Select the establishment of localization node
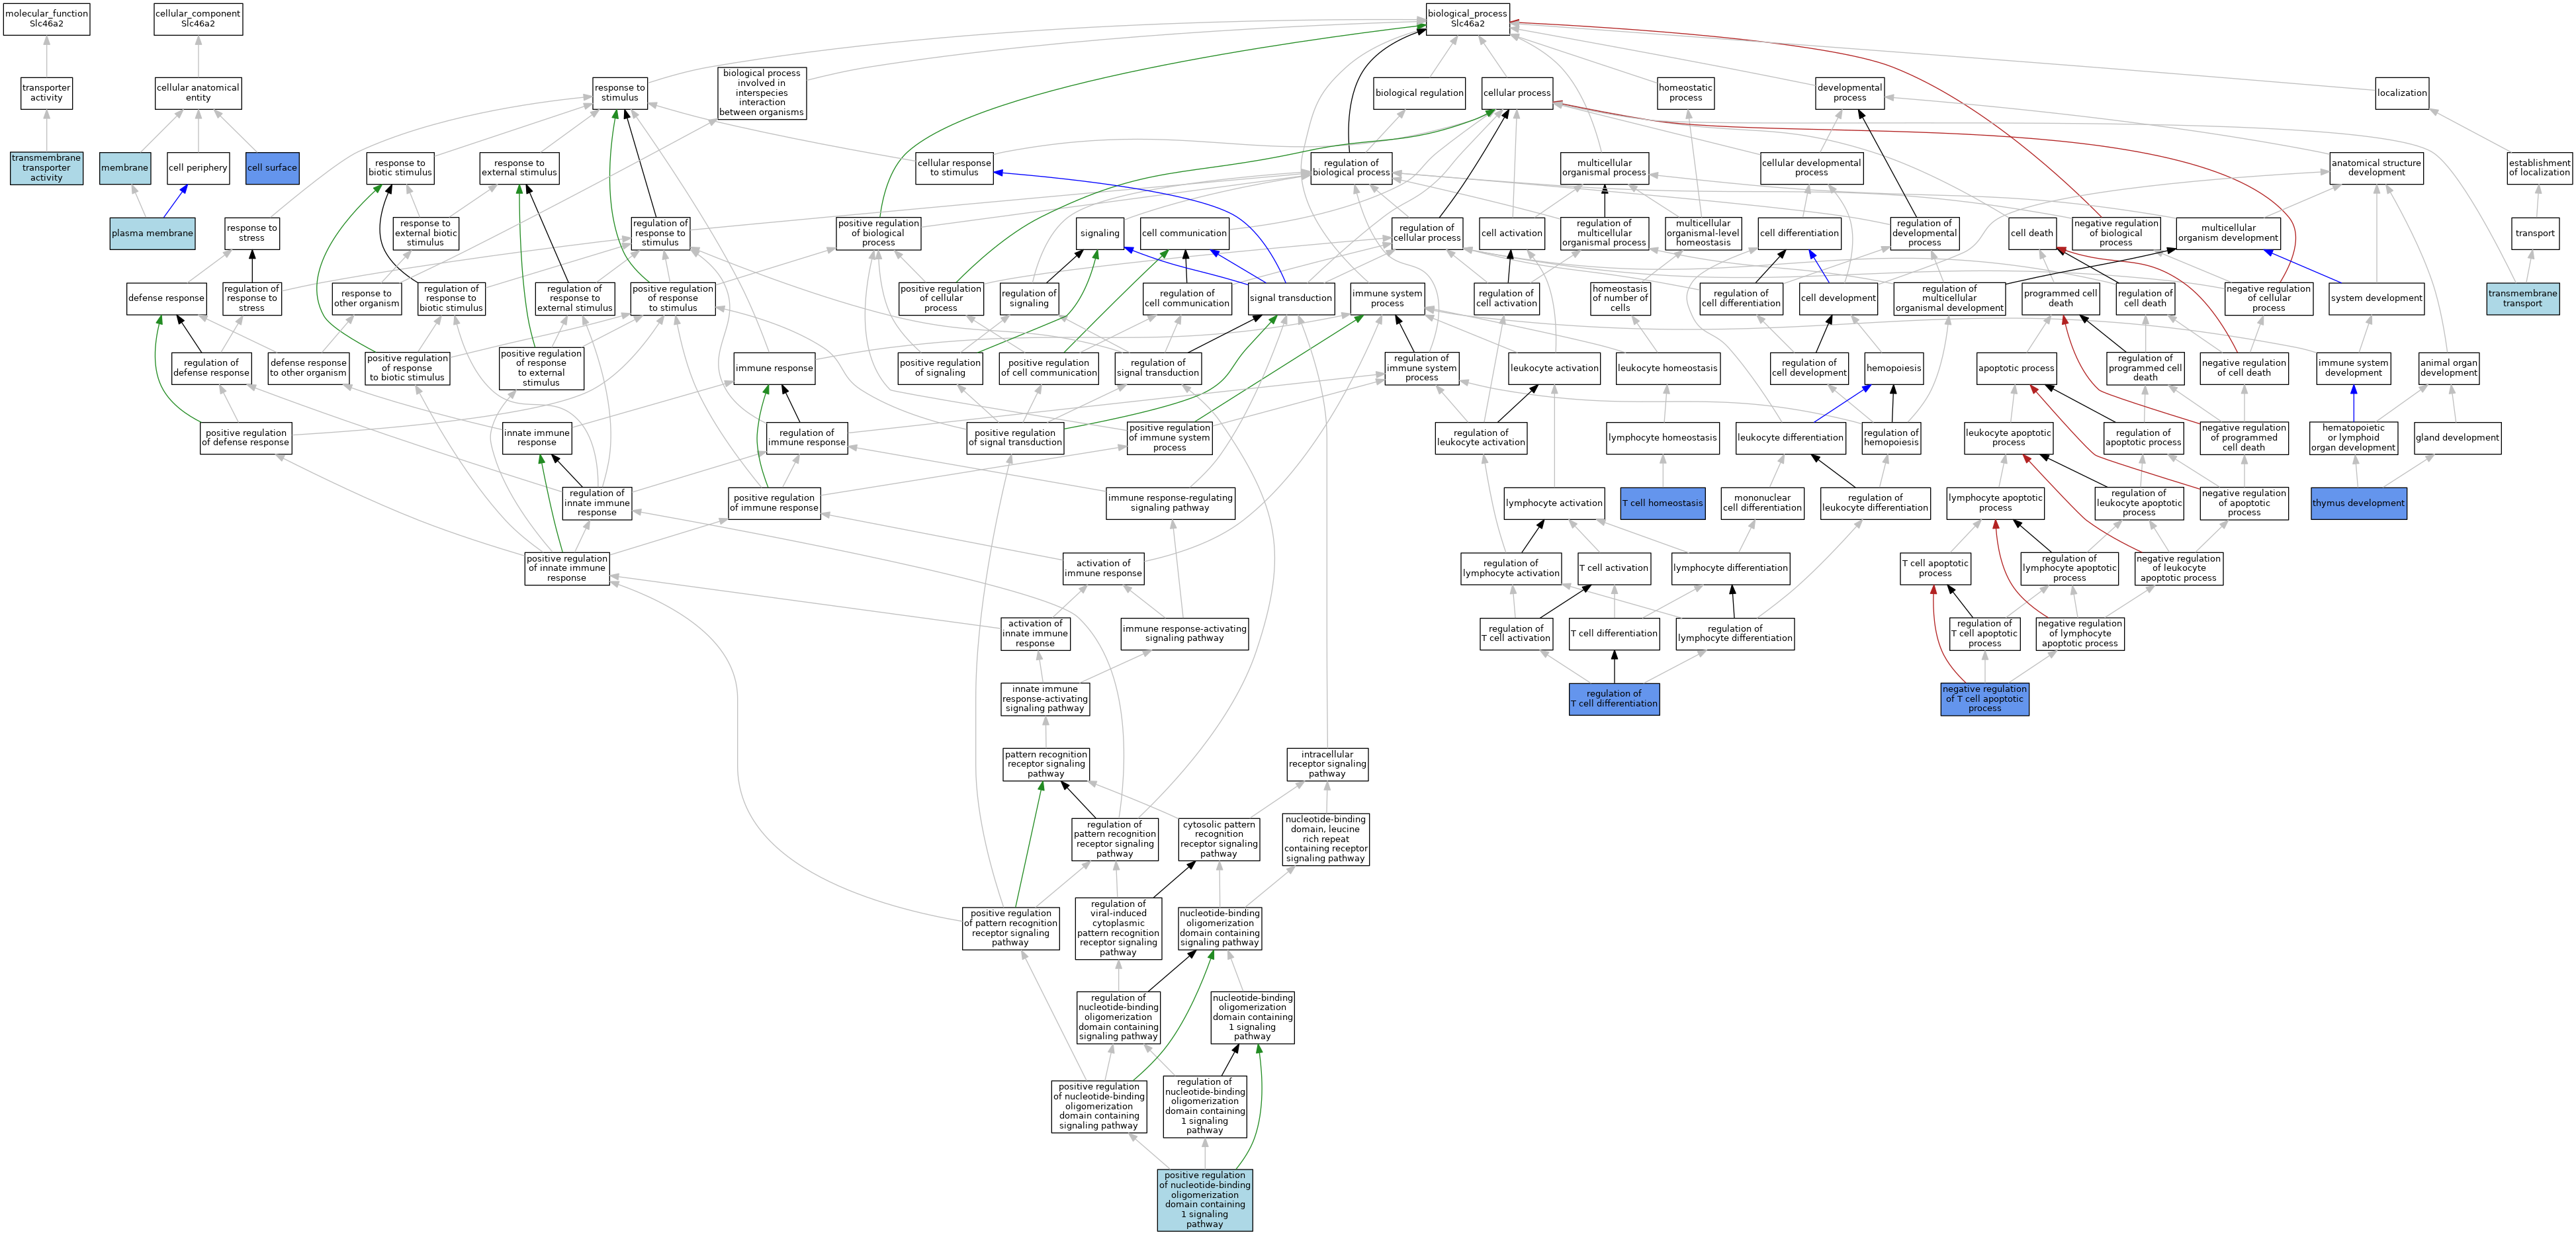 2539,168
